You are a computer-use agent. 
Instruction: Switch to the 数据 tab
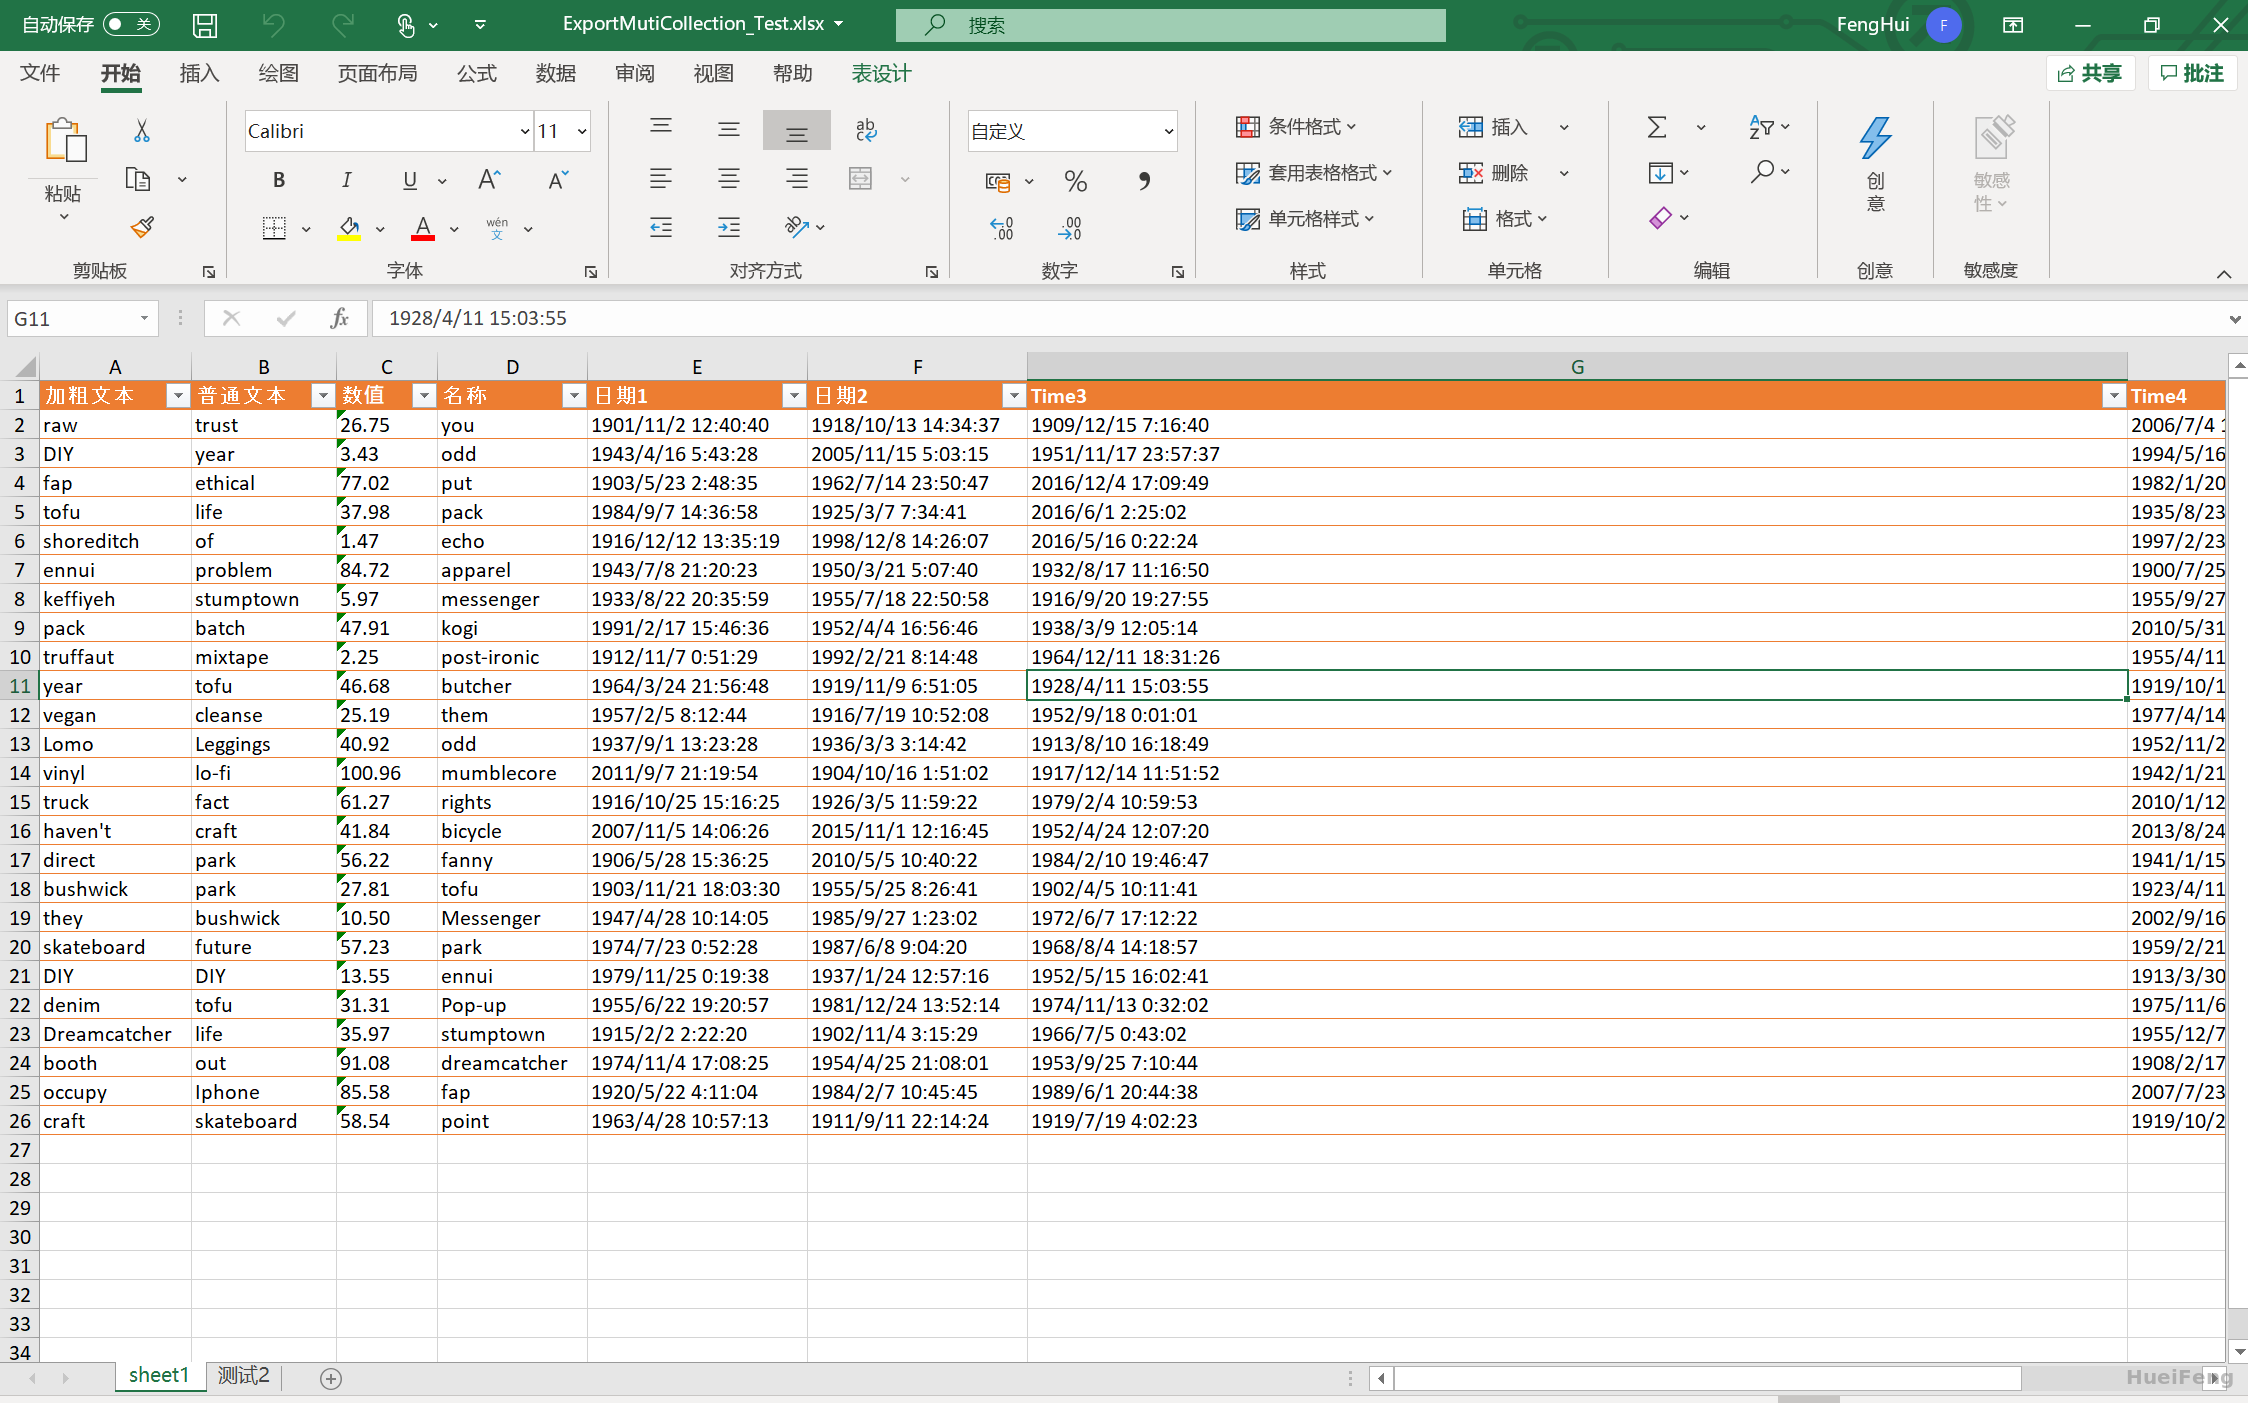(x=556, y=73)
